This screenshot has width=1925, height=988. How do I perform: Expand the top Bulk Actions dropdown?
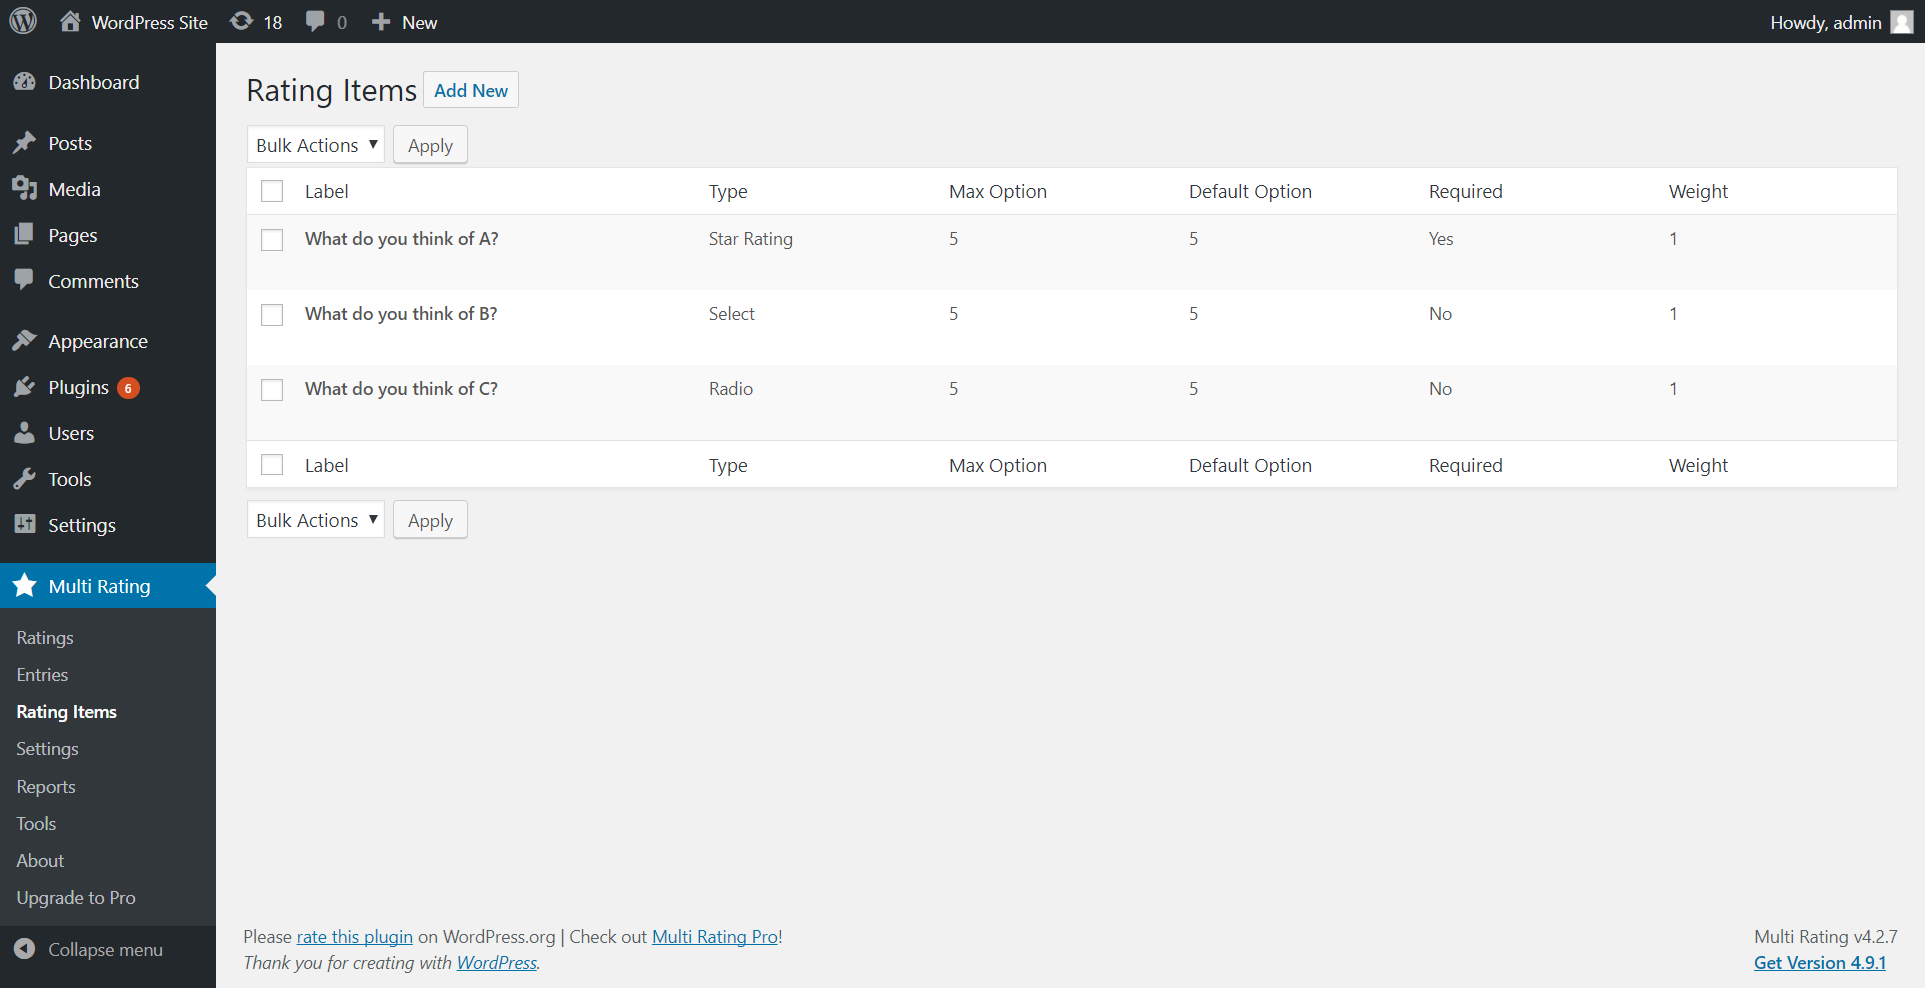[316, 145]
